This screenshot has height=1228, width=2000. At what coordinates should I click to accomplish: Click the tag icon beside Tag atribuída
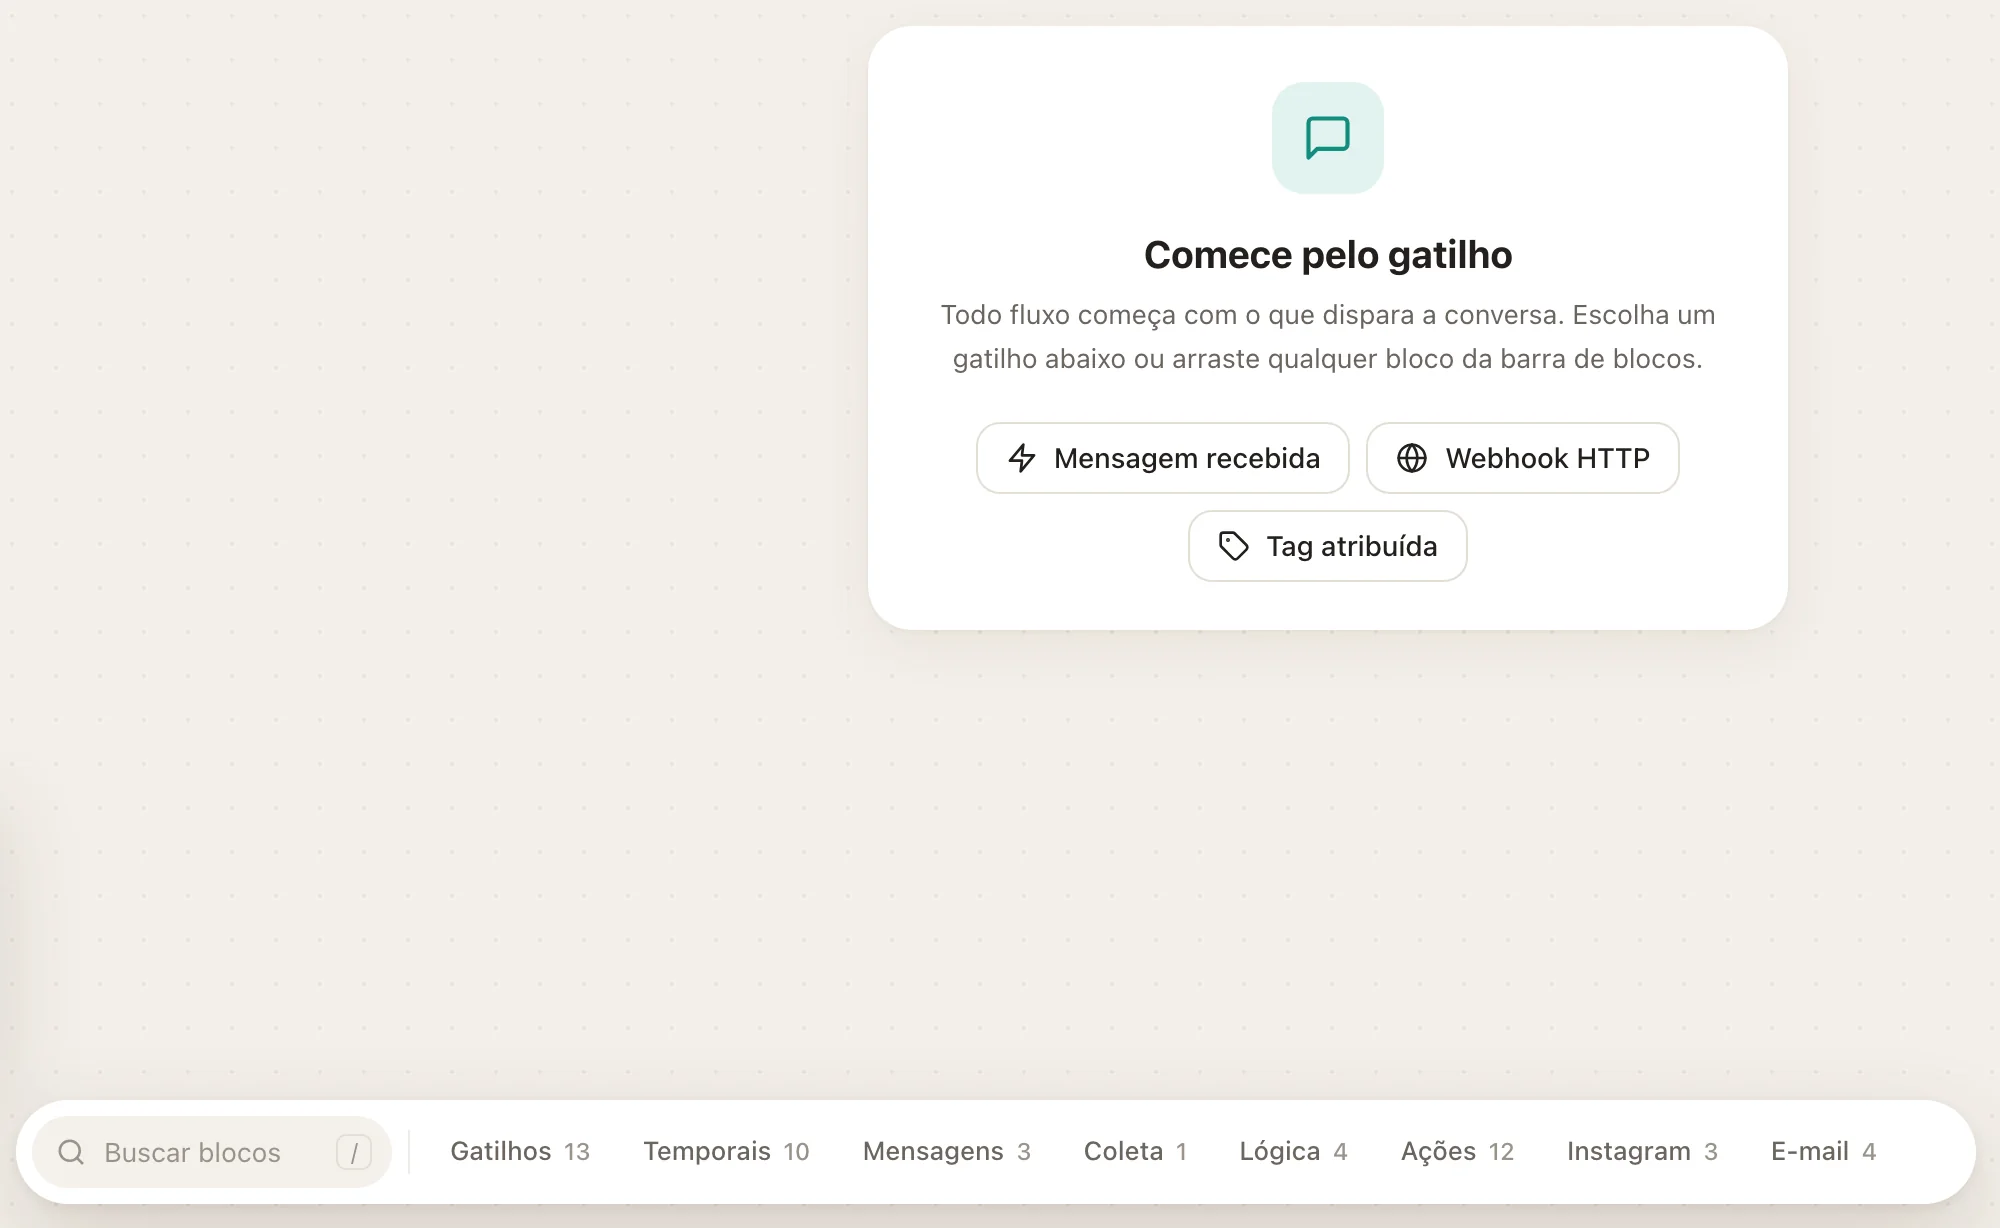(1233, 546)
